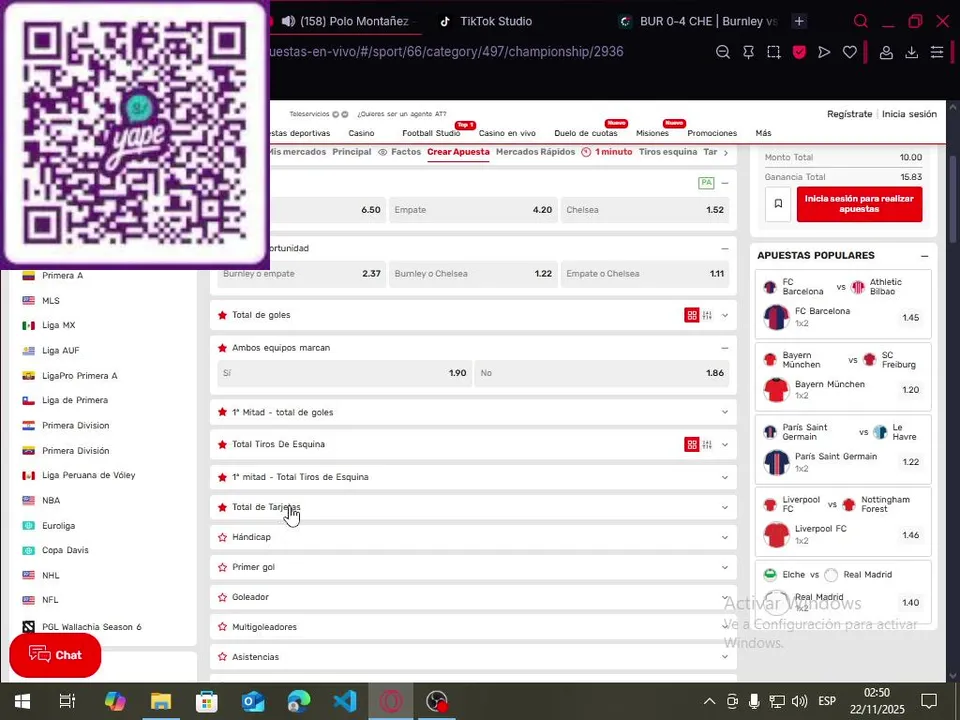Expand the Total Tiros De Esquina chevron
Screen dimensions: 960x720
[725, 444]
